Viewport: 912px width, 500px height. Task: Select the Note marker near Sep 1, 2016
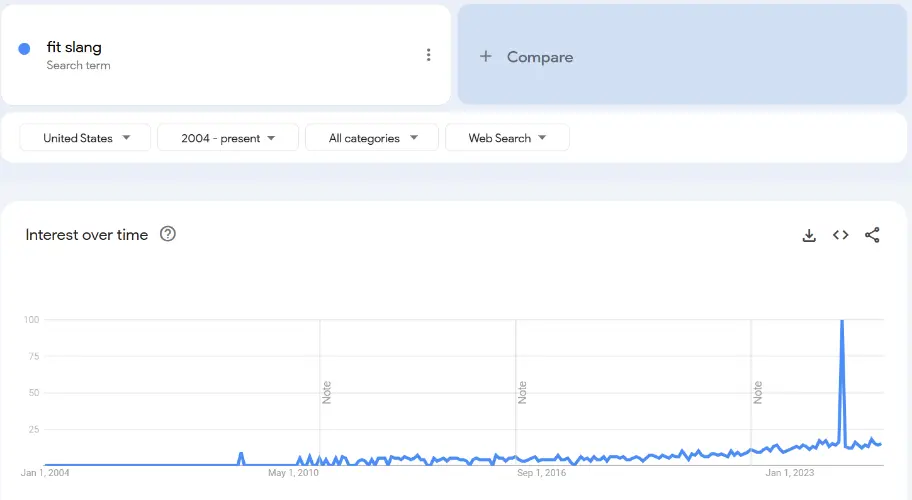522,392
